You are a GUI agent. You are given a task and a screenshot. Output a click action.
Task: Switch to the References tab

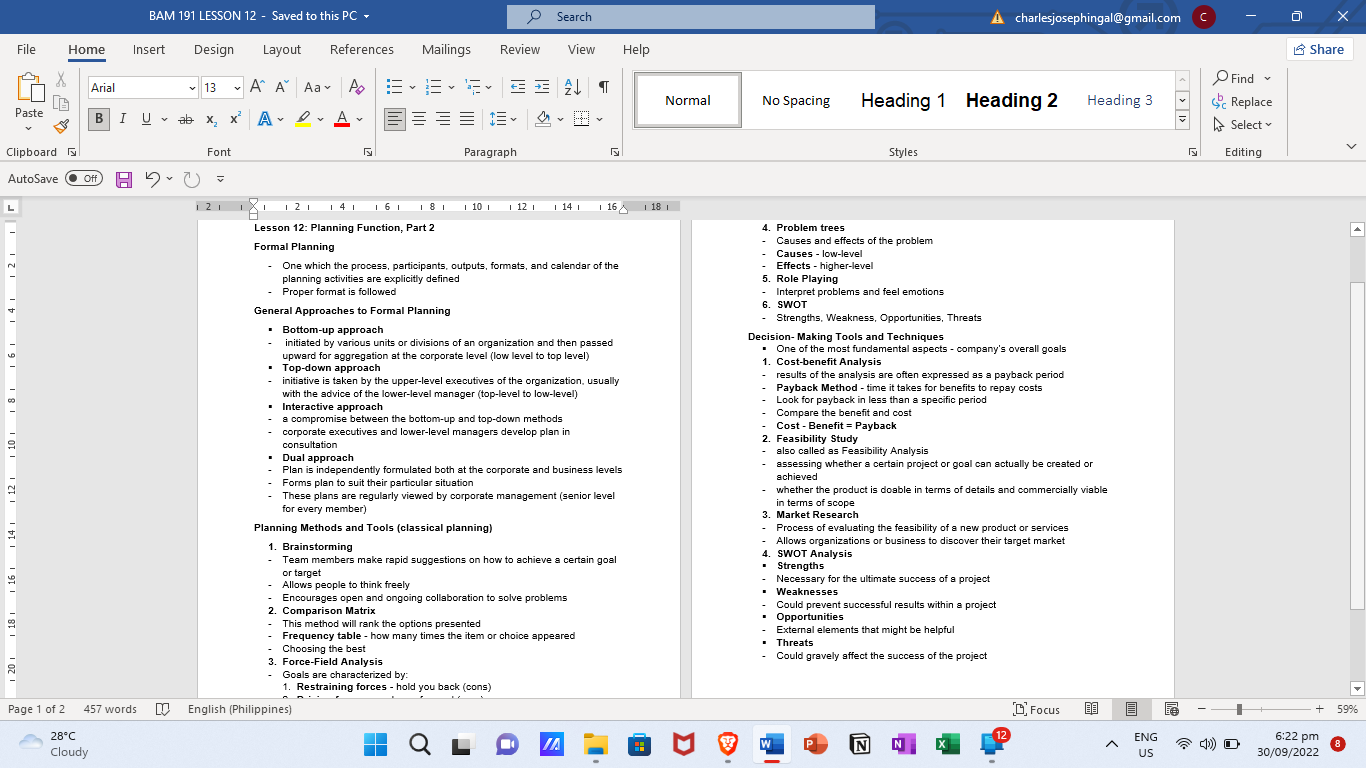pos(362,49)
